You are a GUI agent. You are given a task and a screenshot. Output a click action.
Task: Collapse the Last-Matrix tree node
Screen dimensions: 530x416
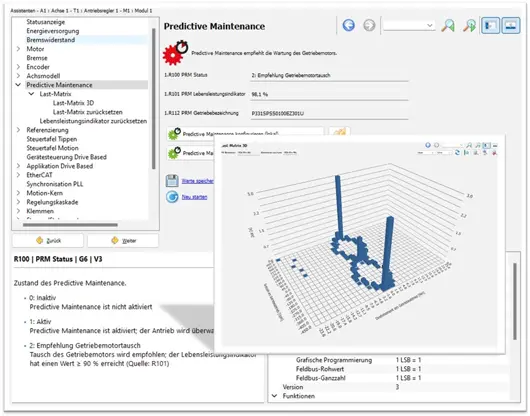(31, 94)
